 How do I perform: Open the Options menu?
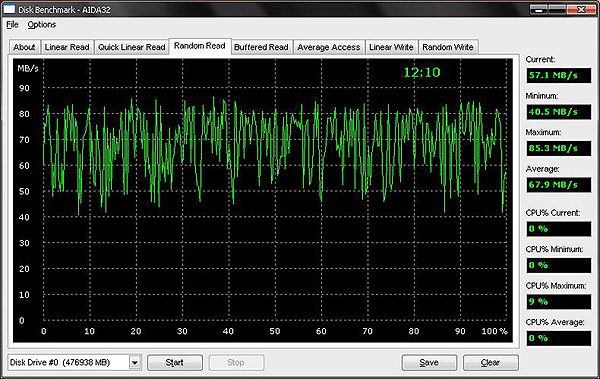pyautogui.click(x=42, y=25)
